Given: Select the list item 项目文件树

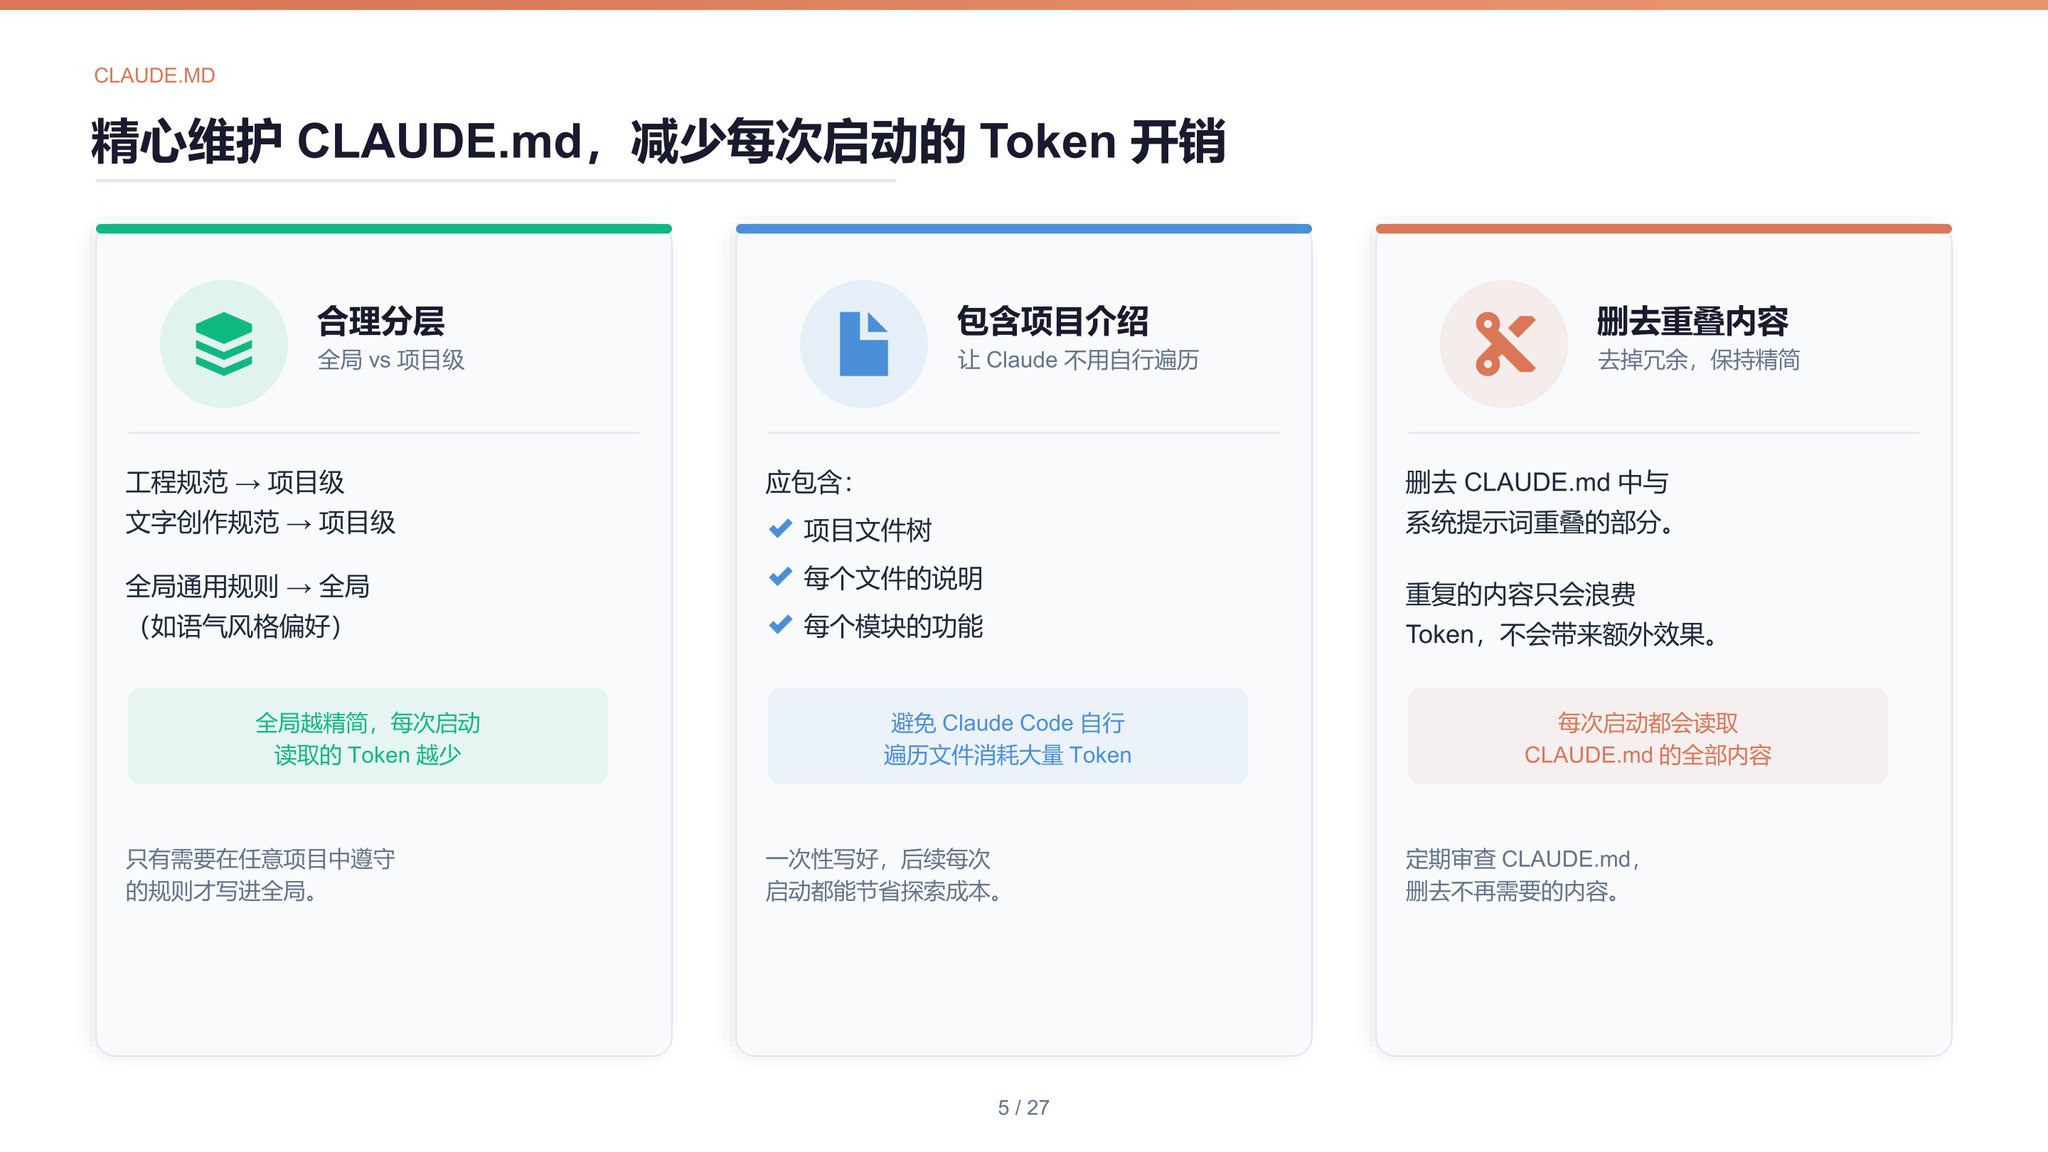Looking at the screenshot, I should coord(868,530).
